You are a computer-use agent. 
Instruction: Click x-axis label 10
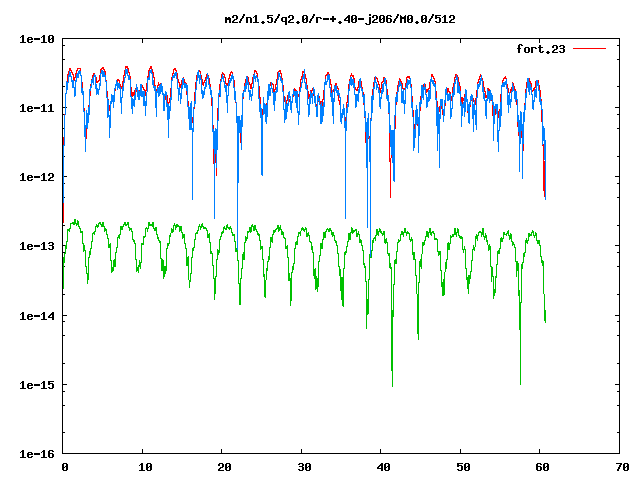[145, 467]
